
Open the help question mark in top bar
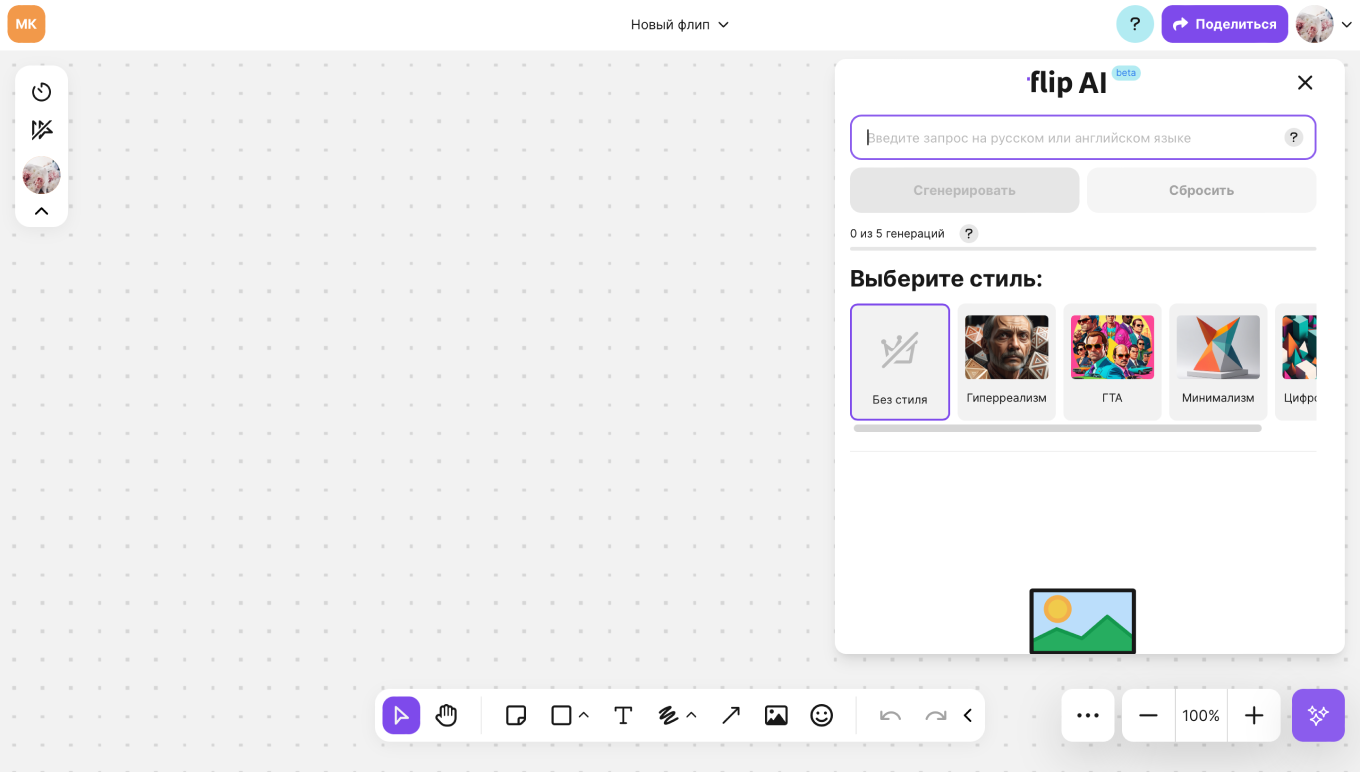coord(1135,24)
